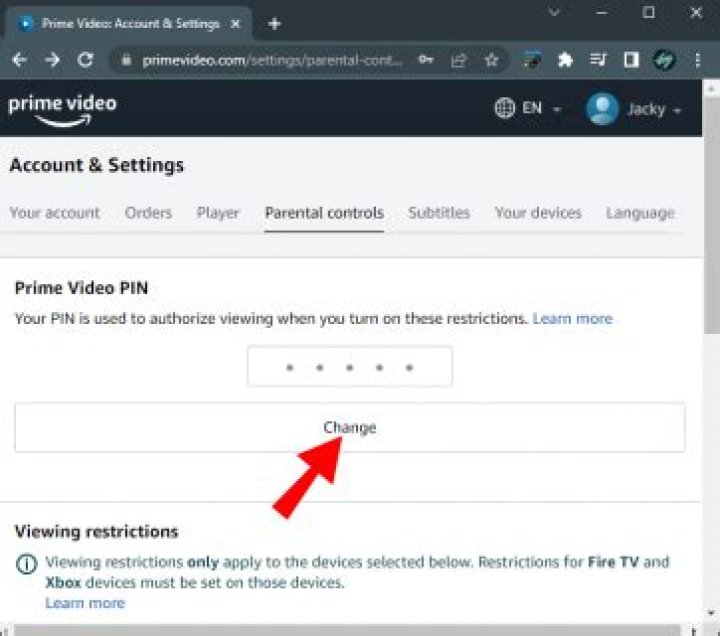
Task: Click the share page icon in address bar
Action: [459, 60]
